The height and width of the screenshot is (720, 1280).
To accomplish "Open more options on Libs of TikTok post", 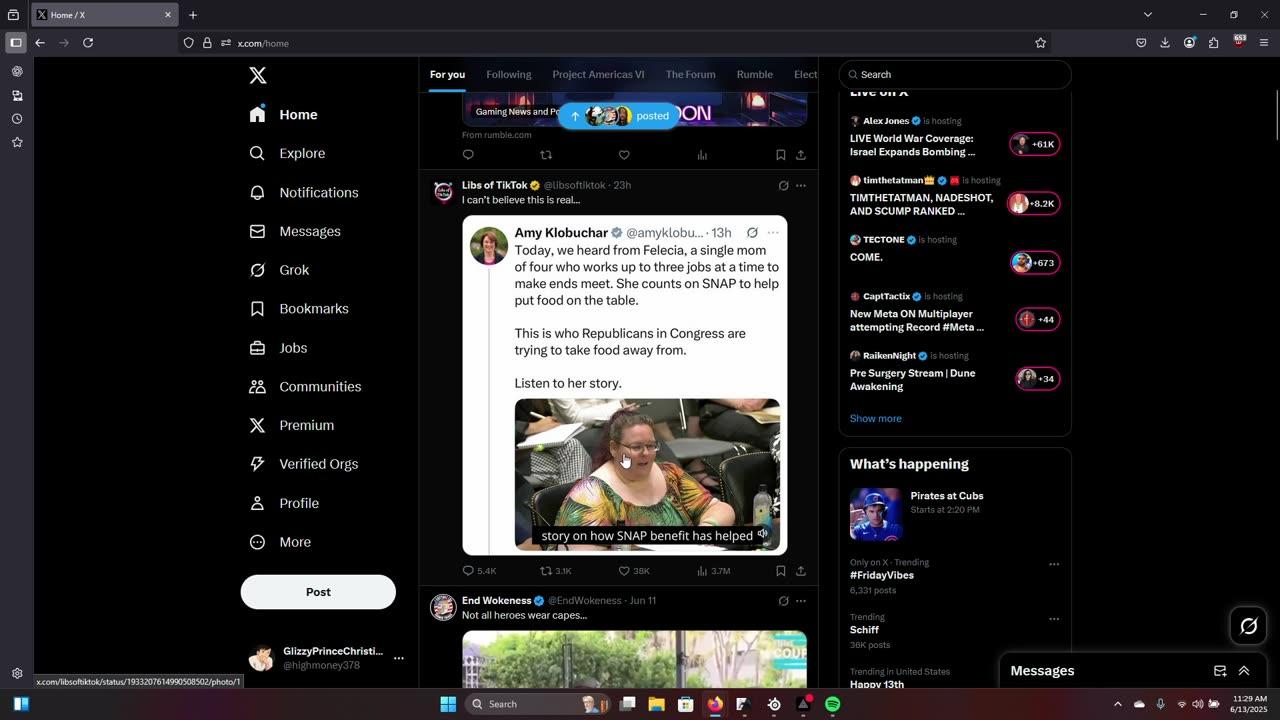I will [801, 185].
